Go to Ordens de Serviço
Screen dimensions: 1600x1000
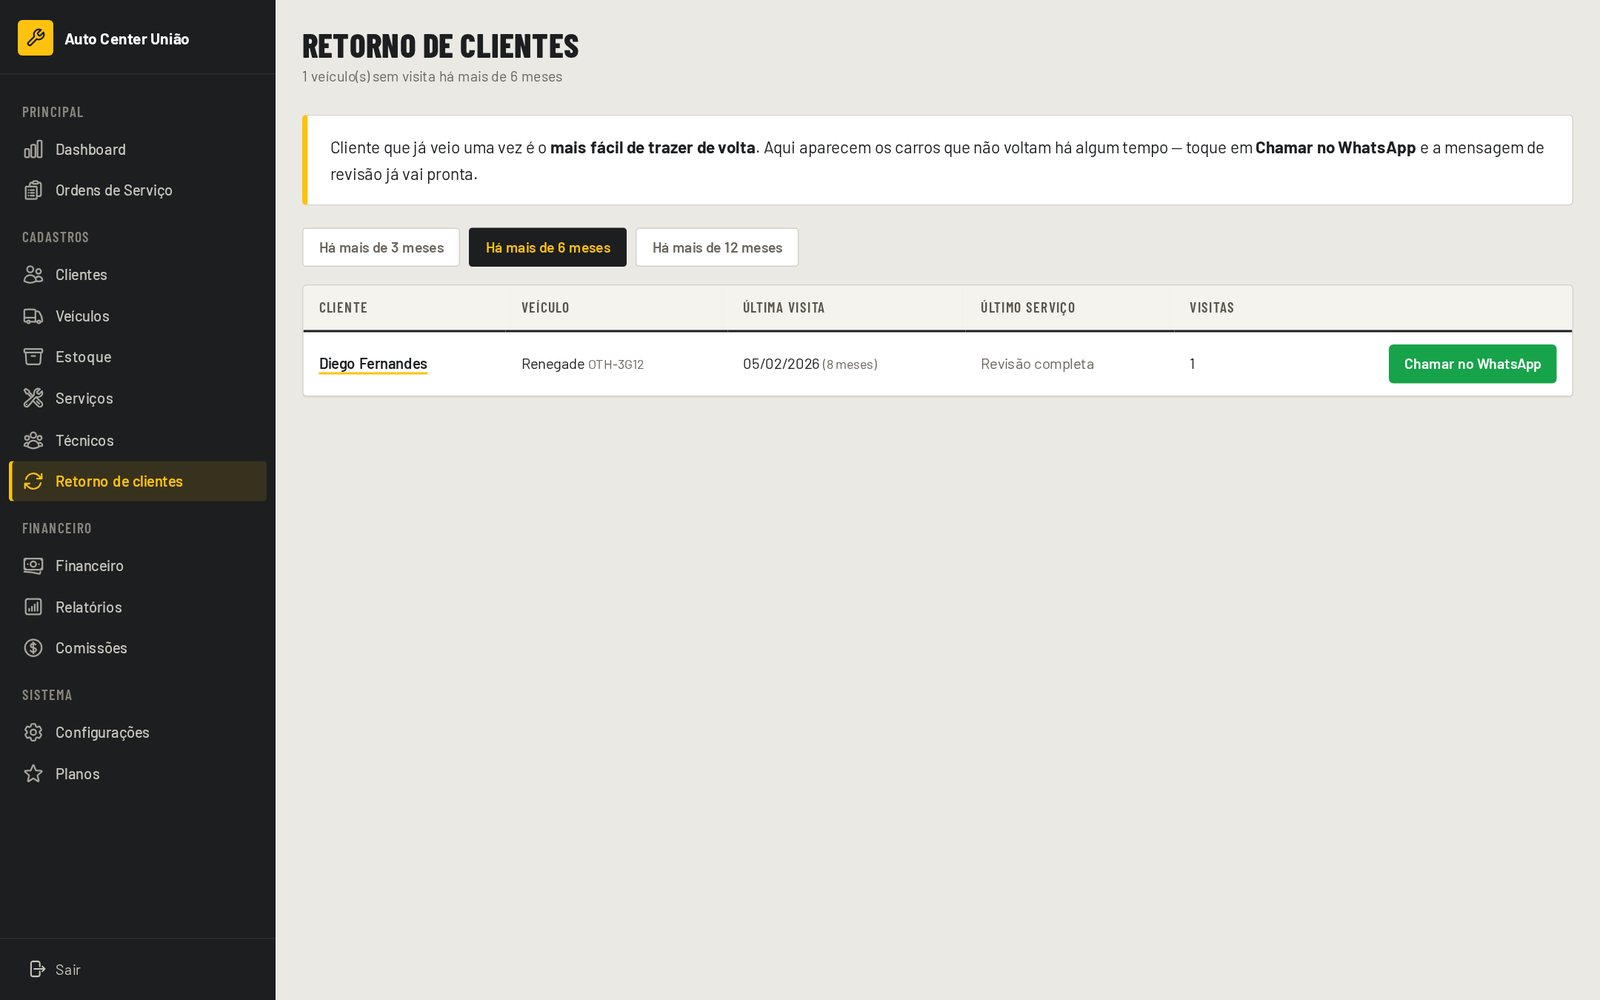pyautogui.click(x=138, y=190)
